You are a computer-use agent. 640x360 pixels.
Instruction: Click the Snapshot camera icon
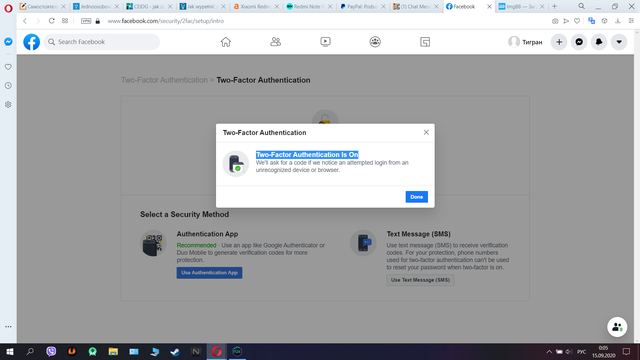[555, 21]
